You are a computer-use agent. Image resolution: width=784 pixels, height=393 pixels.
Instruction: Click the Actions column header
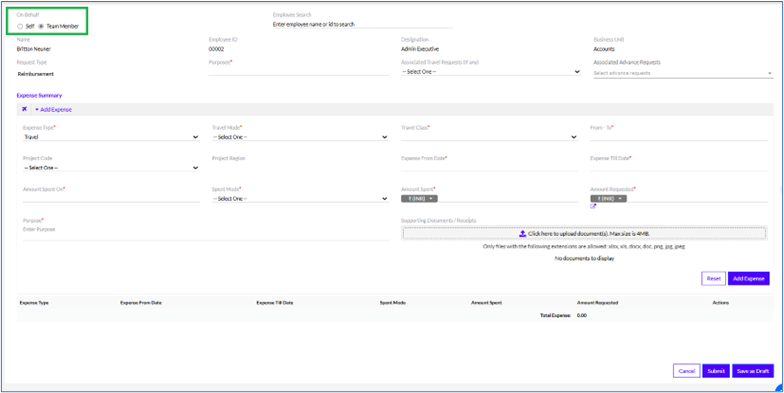[x=720, y=302]
